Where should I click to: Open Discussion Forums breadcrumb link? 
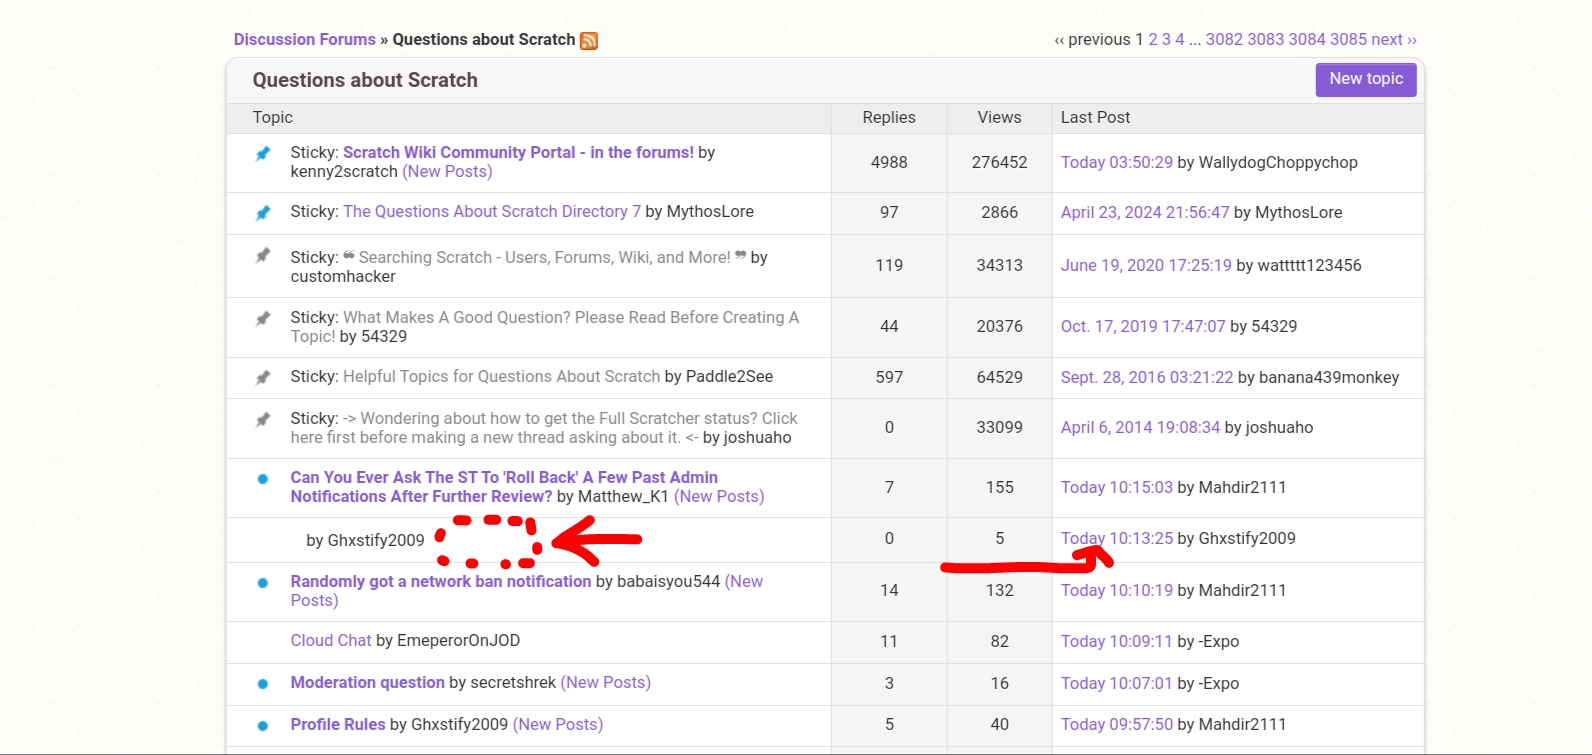(304, 40)
